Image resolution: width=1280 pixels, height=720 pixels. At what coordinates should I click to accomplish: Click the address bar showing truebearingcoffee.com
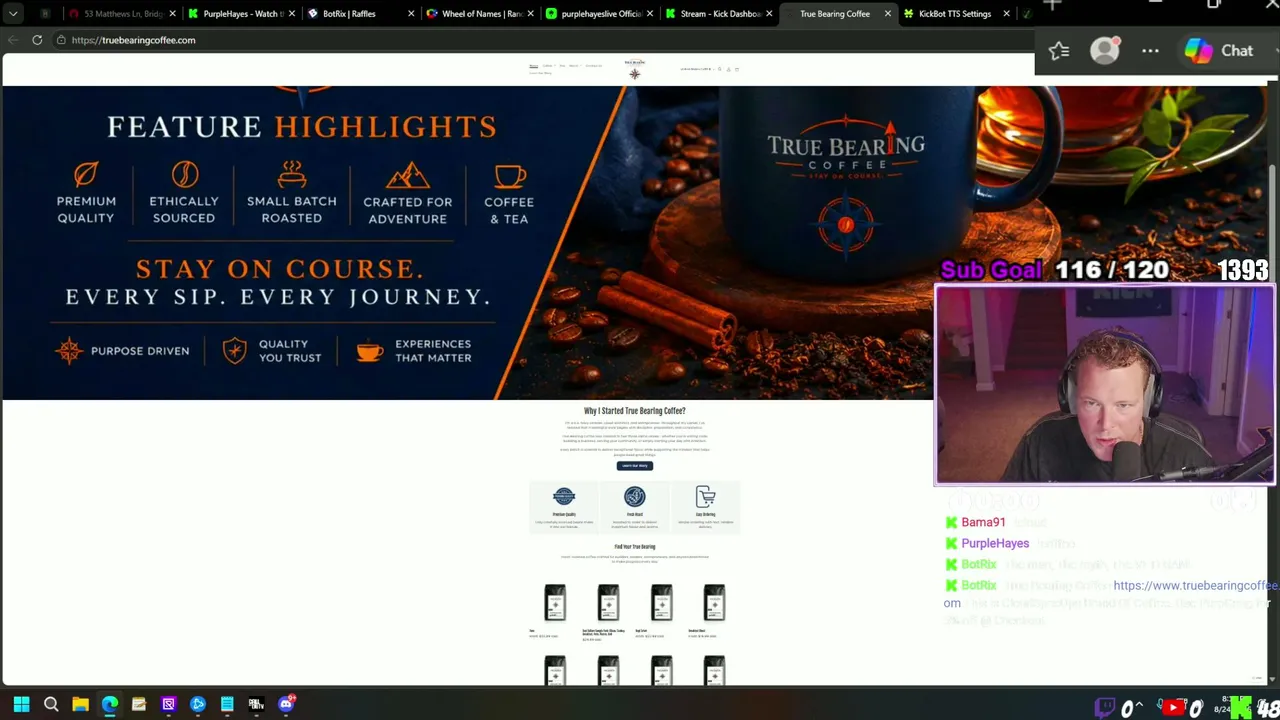pos(540,40)
